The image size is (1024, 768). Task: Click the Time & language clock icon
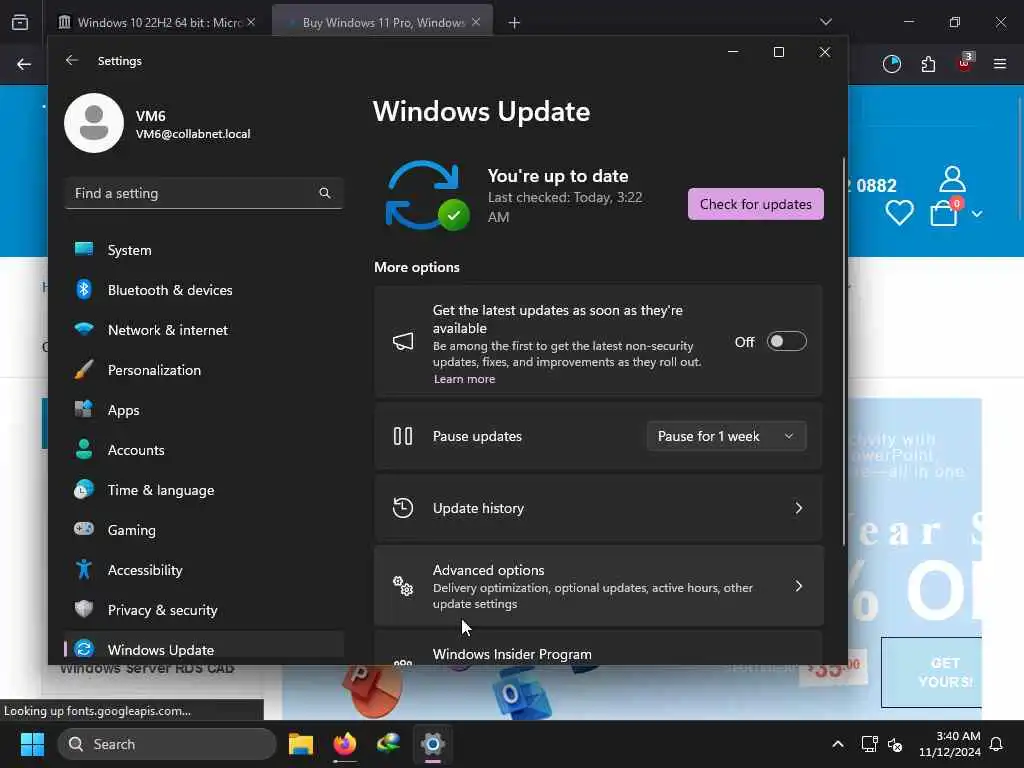click(x=84, y=490)
